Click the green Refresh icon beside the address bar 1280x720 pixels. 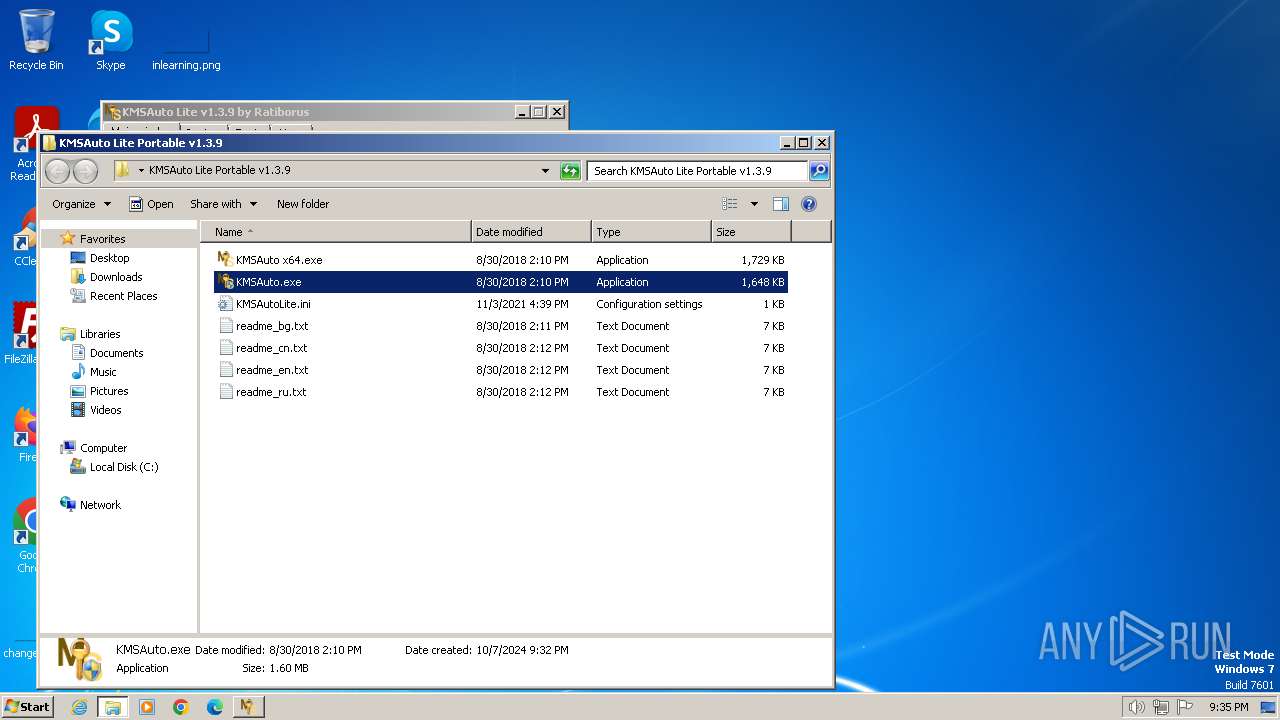point(570,171)
